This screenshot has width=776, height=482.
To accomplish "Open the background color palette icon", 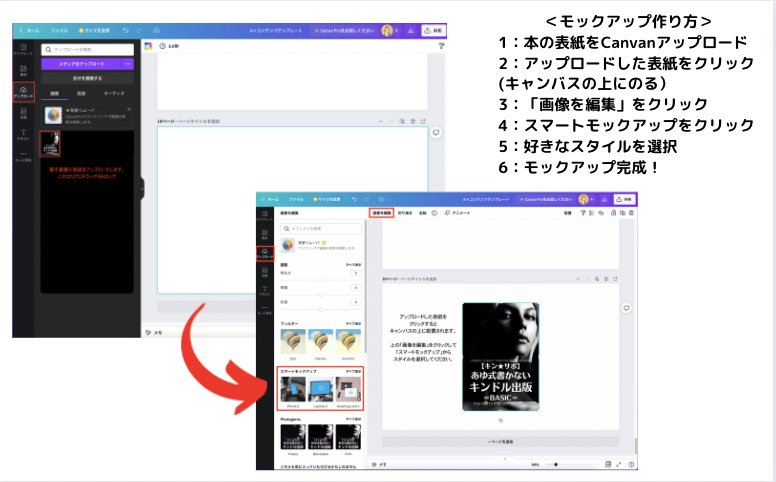I will click(148, 46).
